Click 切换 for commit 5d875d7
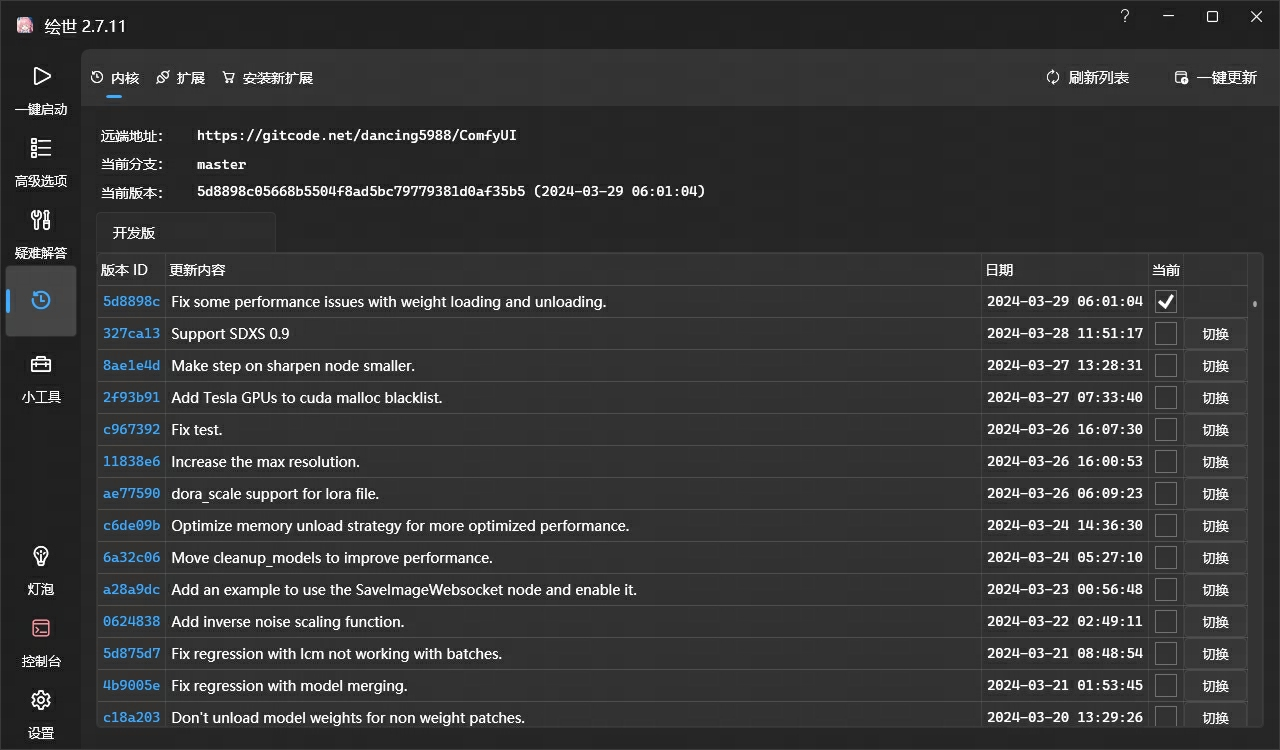Image resolution: width=1280 pixels, height=750 pixels. pos(1215,654)
